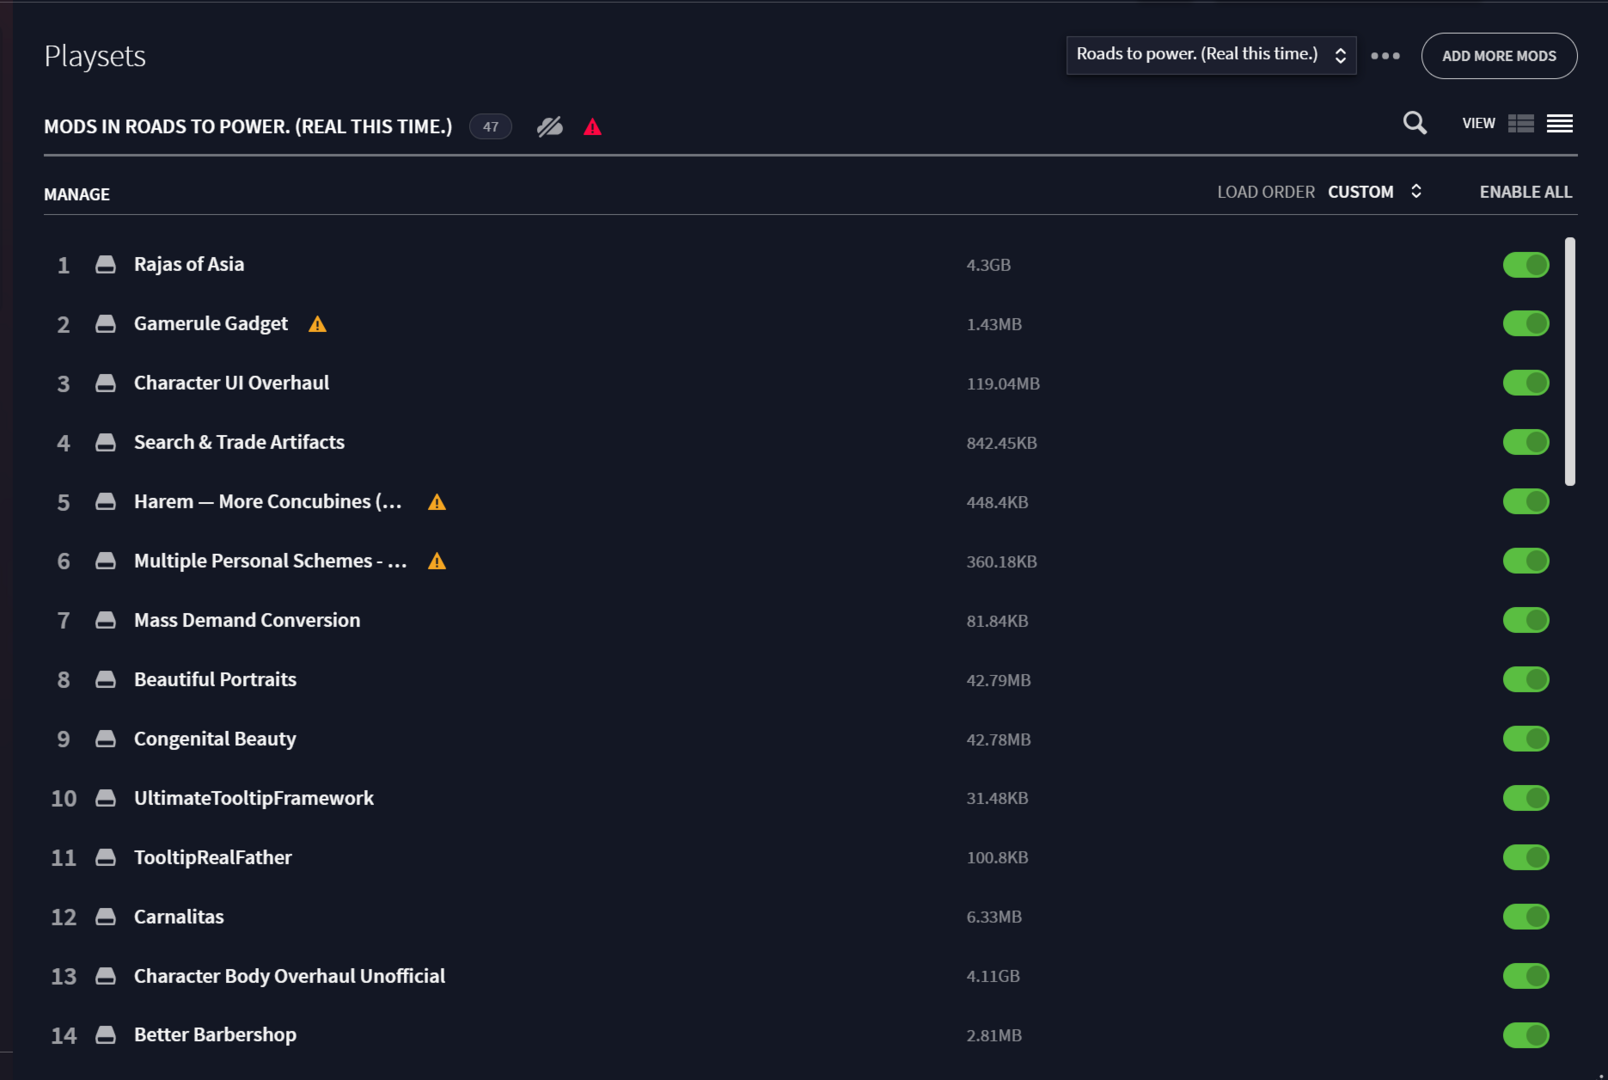Click the warning triangle beside Harem — More Concubines
Viewport: 1608px width, 1080px height.
click(x=436, y=502)
